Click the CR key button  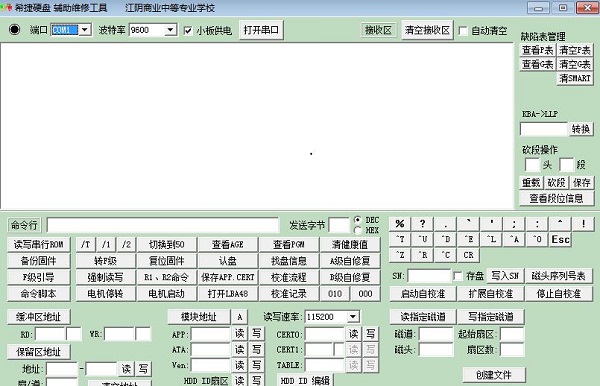point(468,255)
